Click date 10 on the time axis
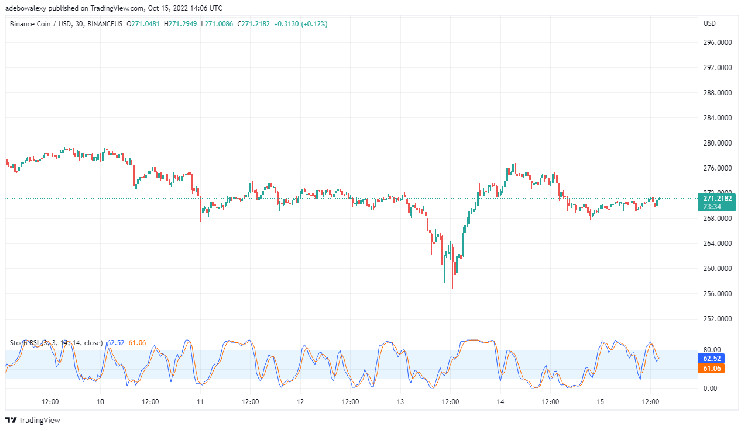This screenshot has height=431, width=745. click(100, 402)
